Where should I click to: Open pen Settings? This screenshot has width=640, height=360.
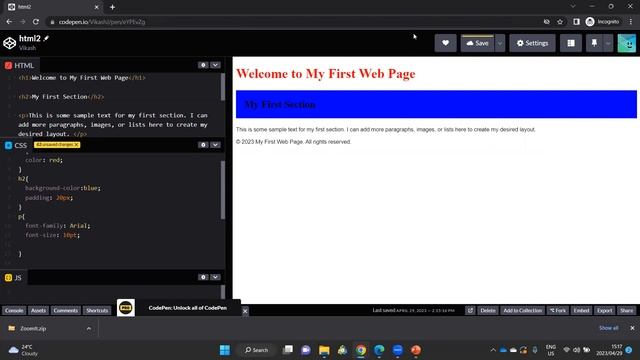coord(532,43)
